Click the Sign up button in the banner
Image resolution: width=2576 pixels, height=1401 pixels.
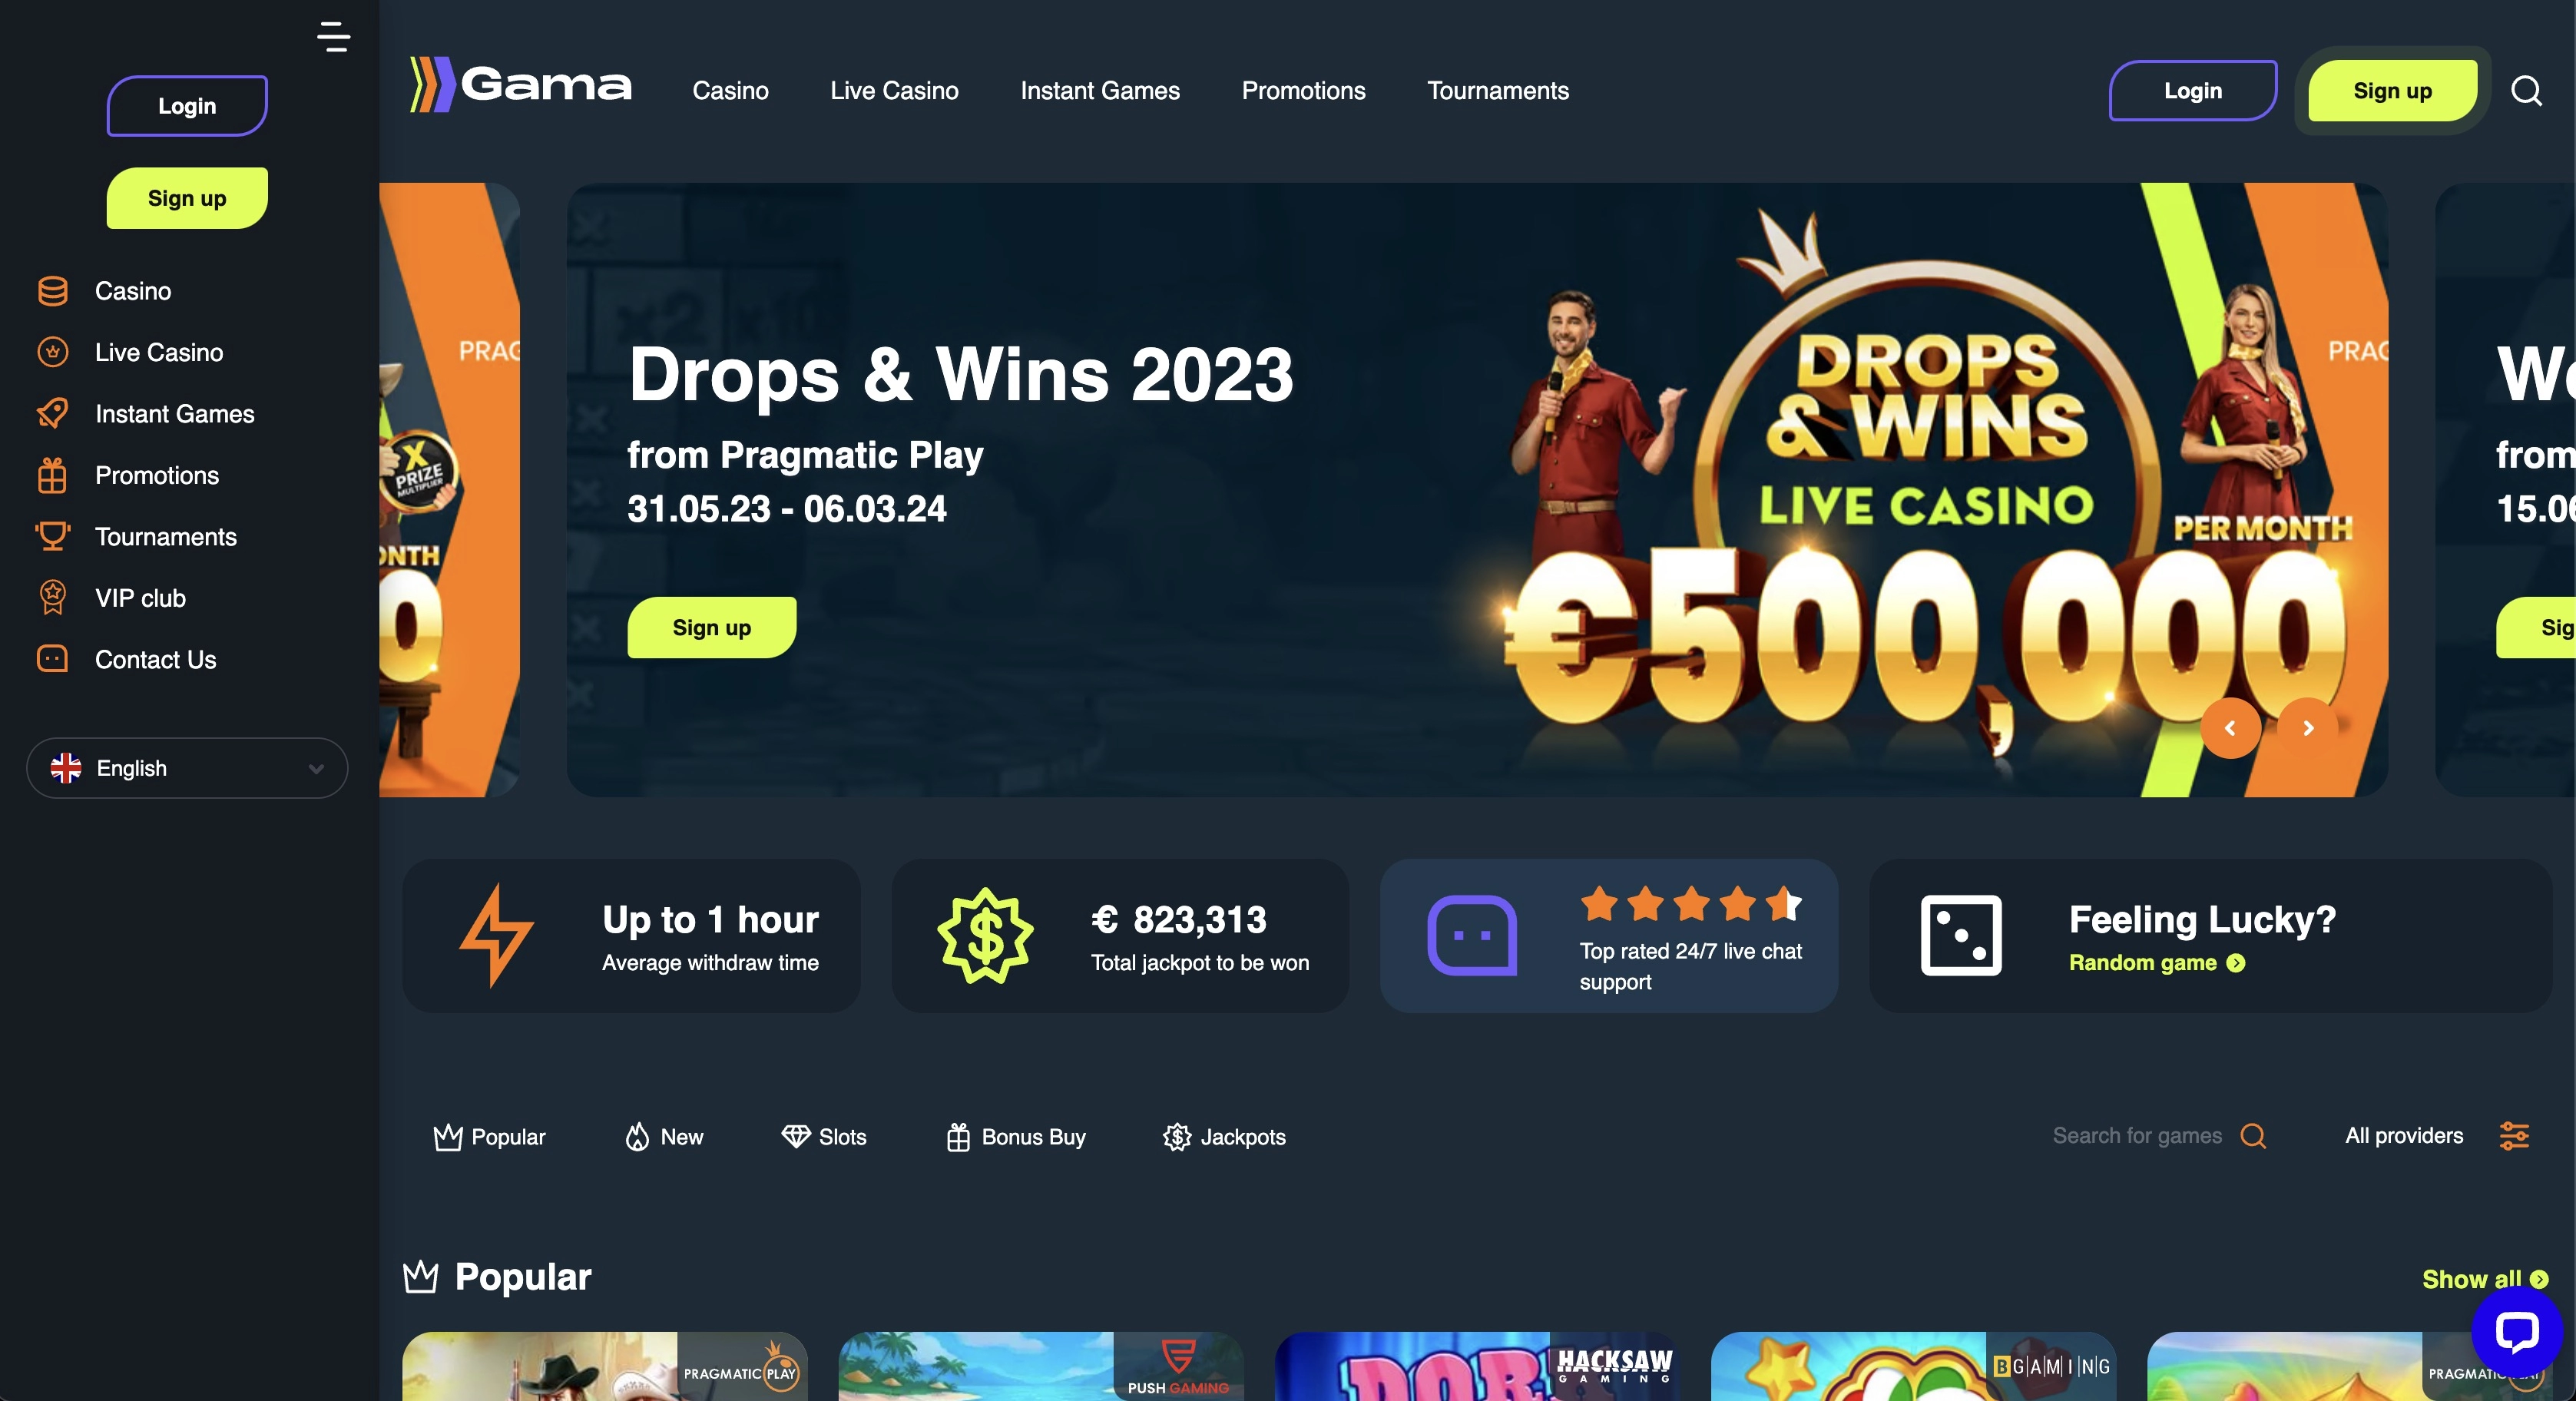711,628
